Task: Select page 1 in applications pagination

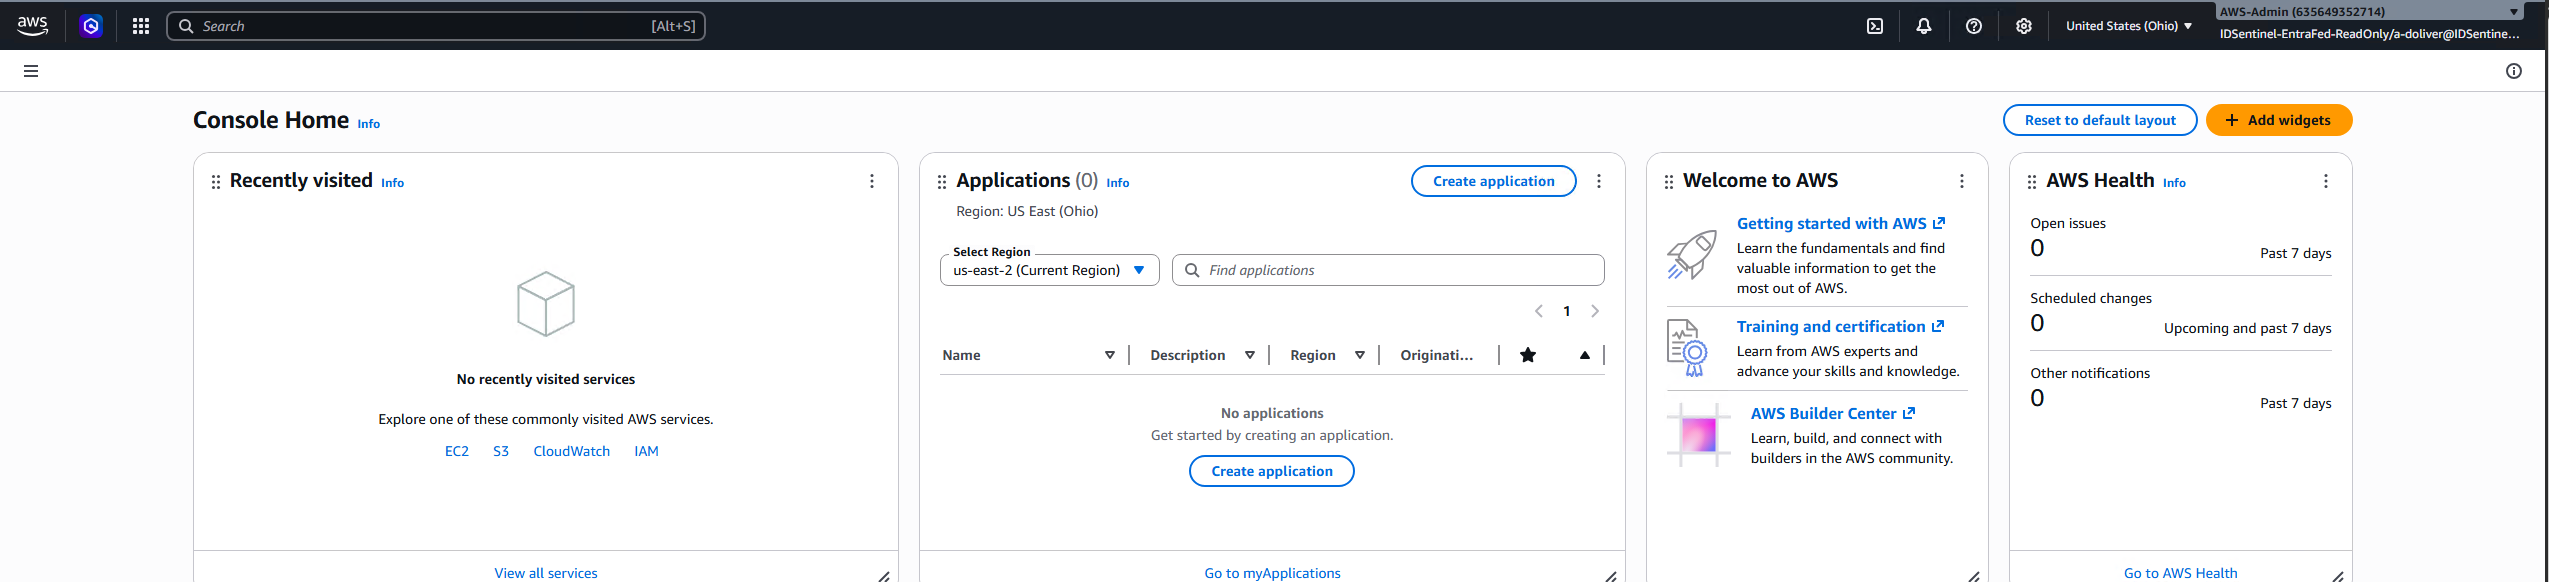Action: 1567,311
